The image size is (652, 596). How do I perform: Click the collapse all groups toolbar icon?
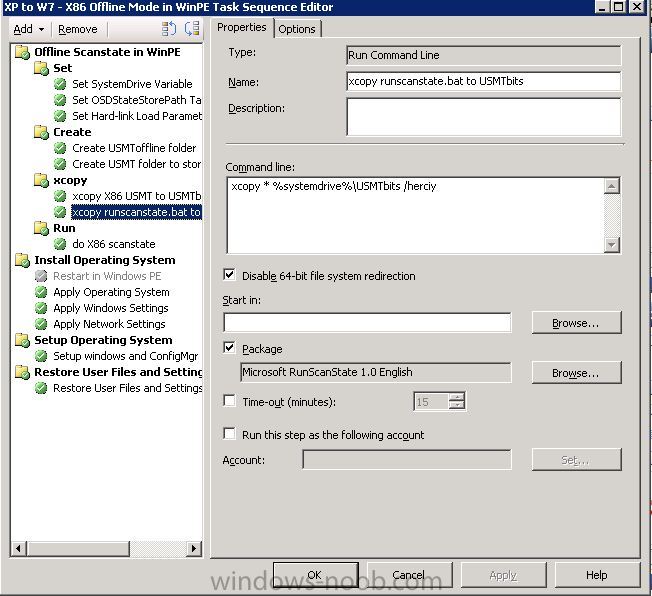(x=192, y=29)
